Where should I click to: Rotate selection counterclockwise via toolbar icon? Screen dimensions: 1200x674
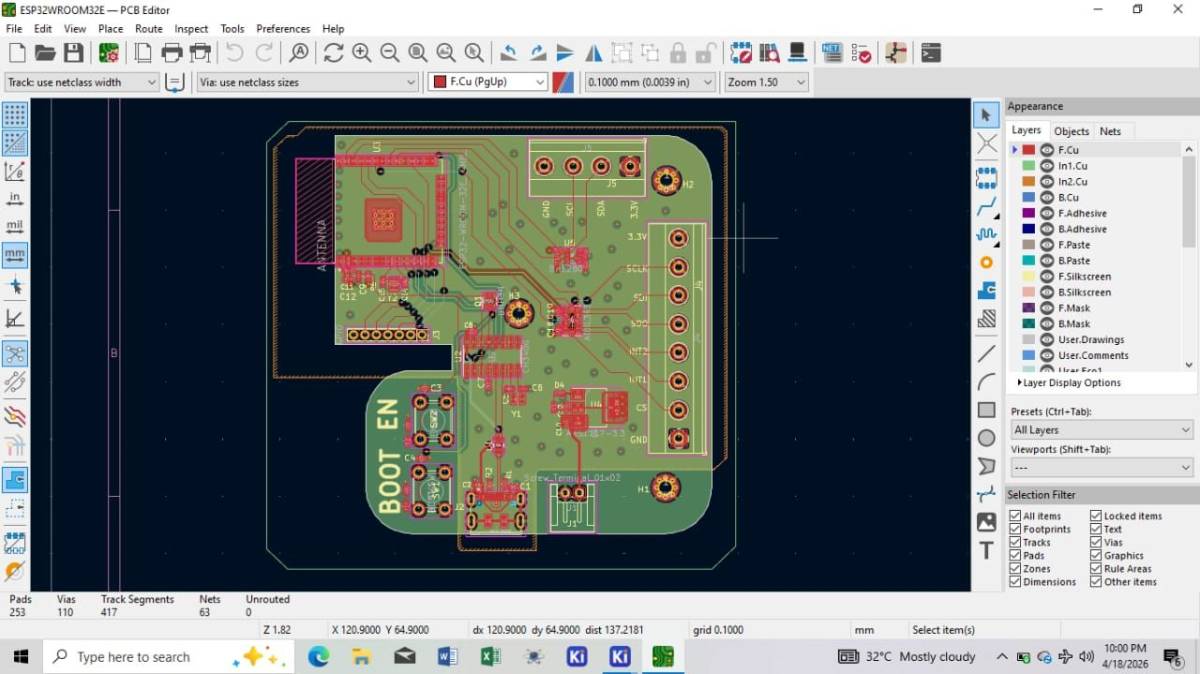point(509,52)
